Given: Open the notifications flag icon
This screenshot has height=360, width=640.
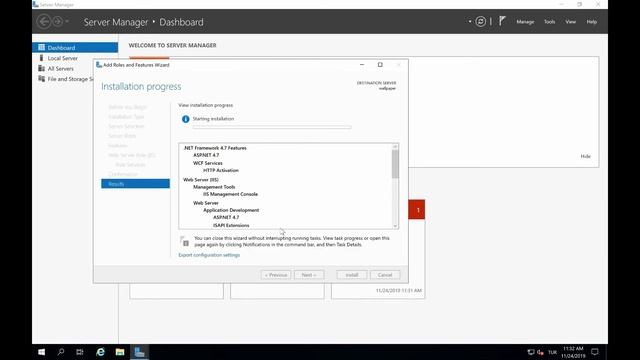Looking at the screenshot, I should 502,21.
